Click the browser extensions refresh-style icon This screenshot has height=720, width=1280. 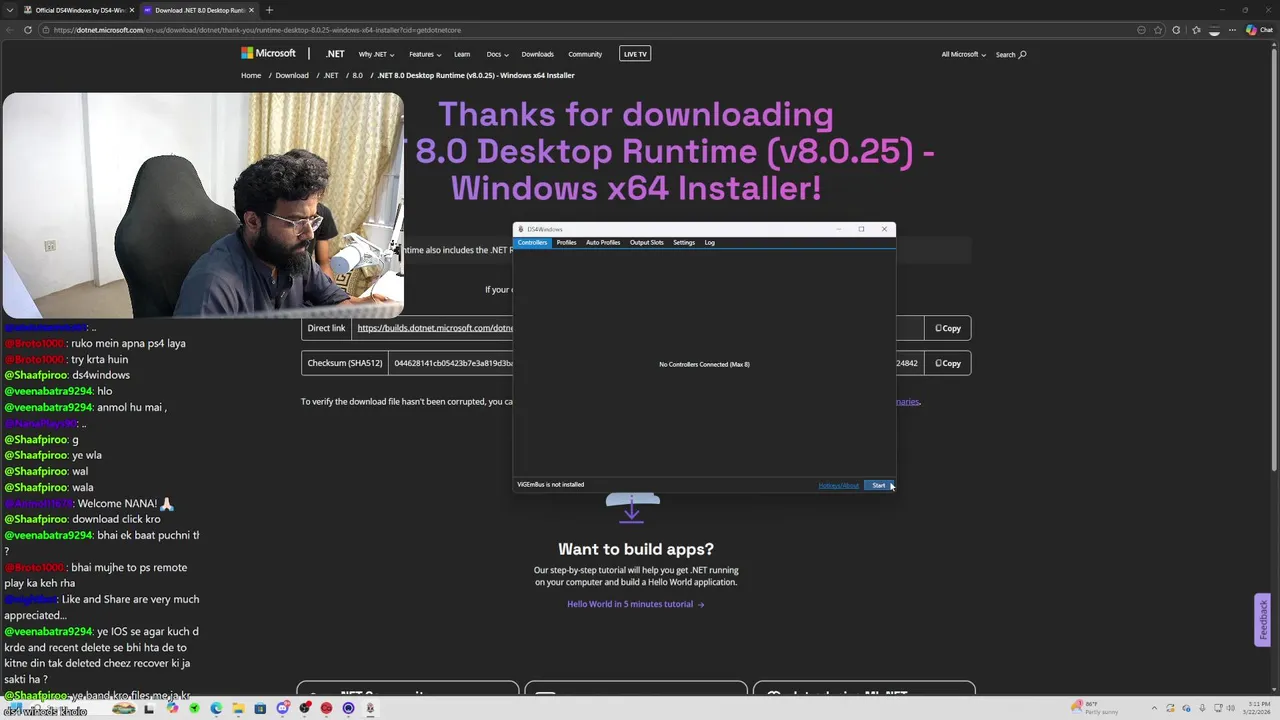1176,30
